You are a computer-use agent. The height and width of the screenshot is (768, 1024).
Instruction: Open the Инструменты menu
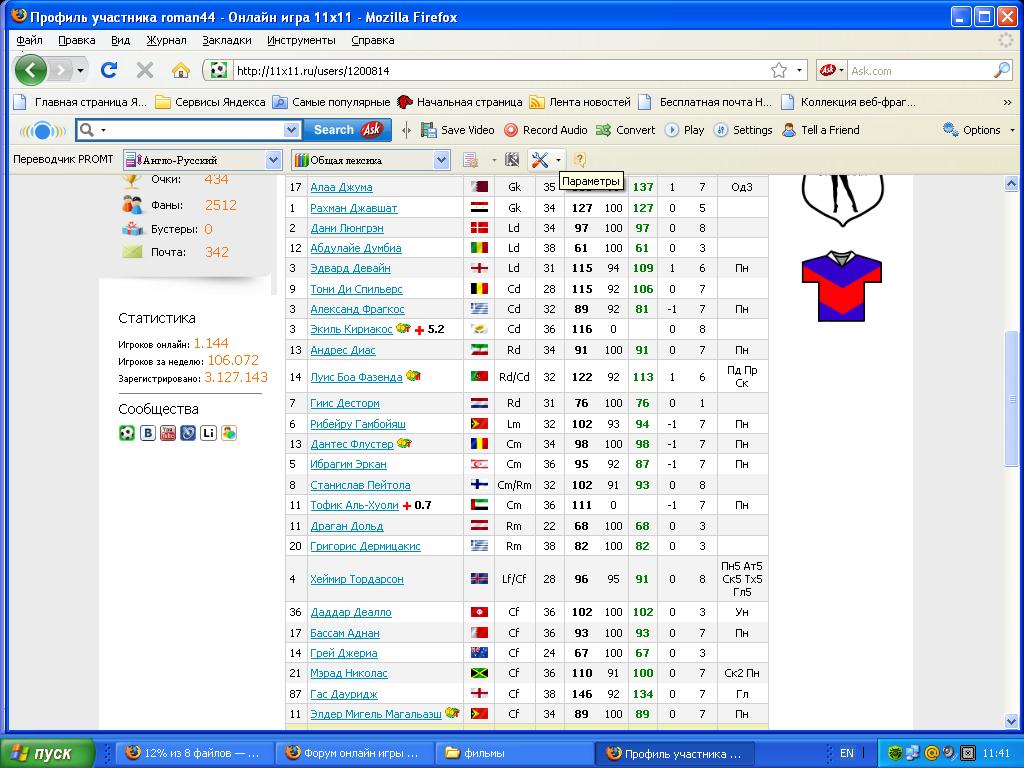click(301, 40)
